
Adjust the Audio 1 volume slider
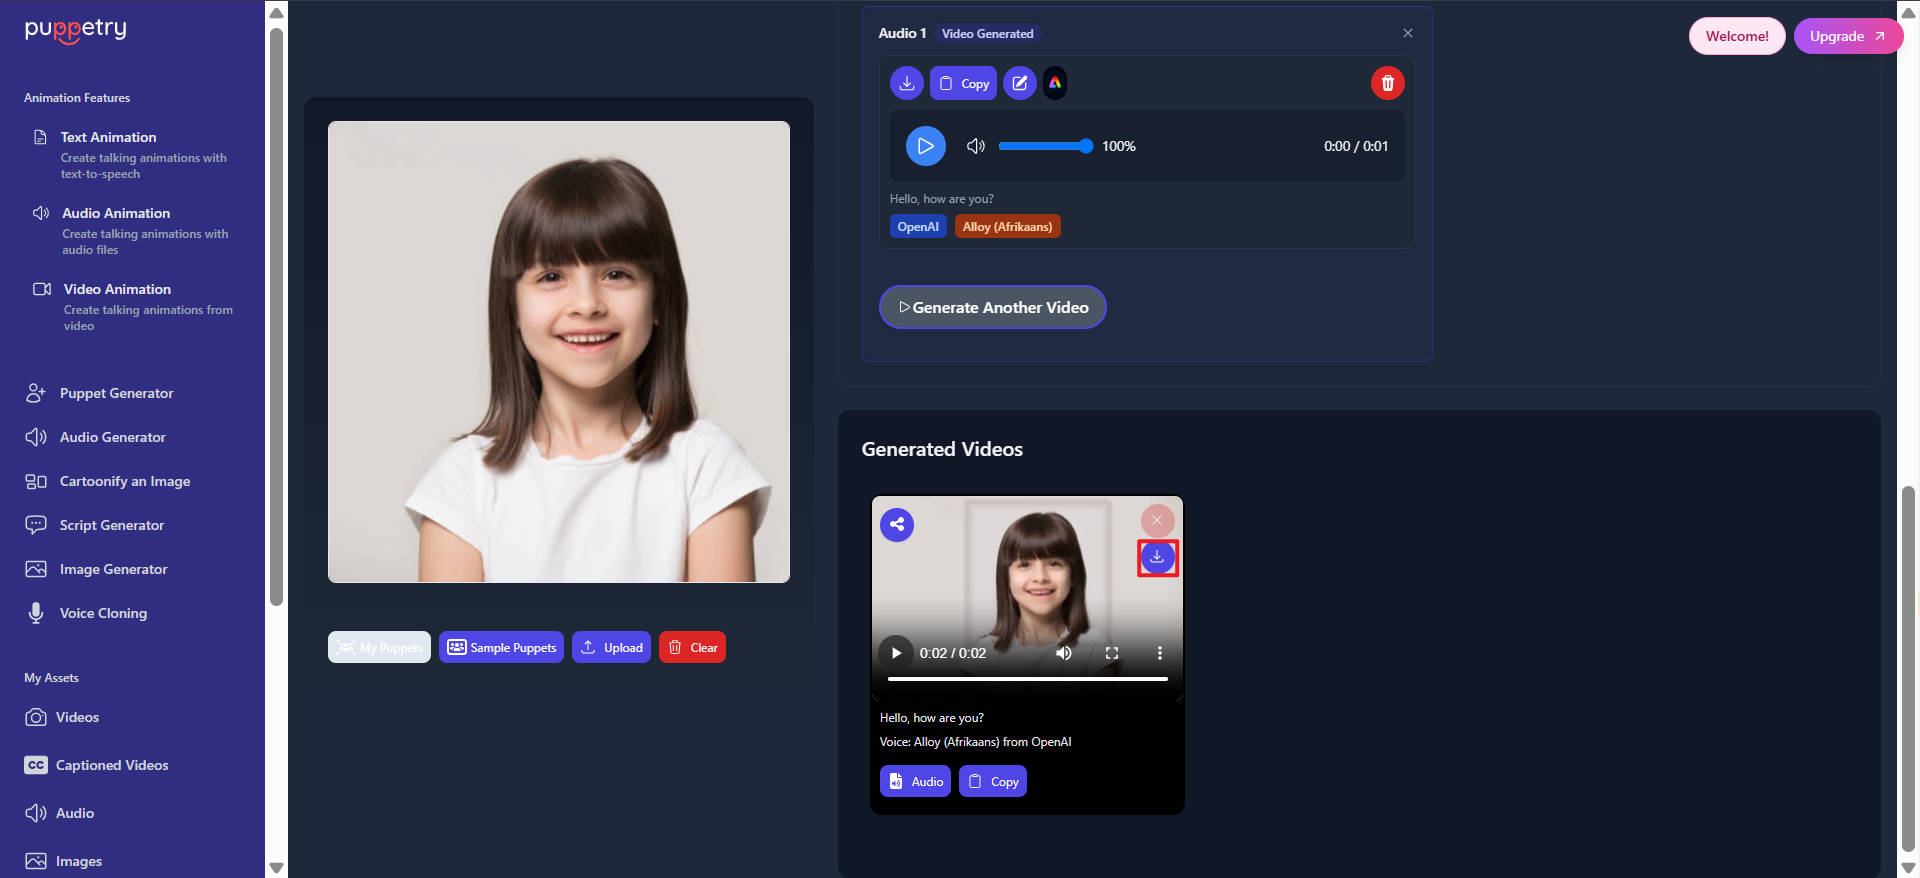pyautogui.click(x=1046, y=146)
